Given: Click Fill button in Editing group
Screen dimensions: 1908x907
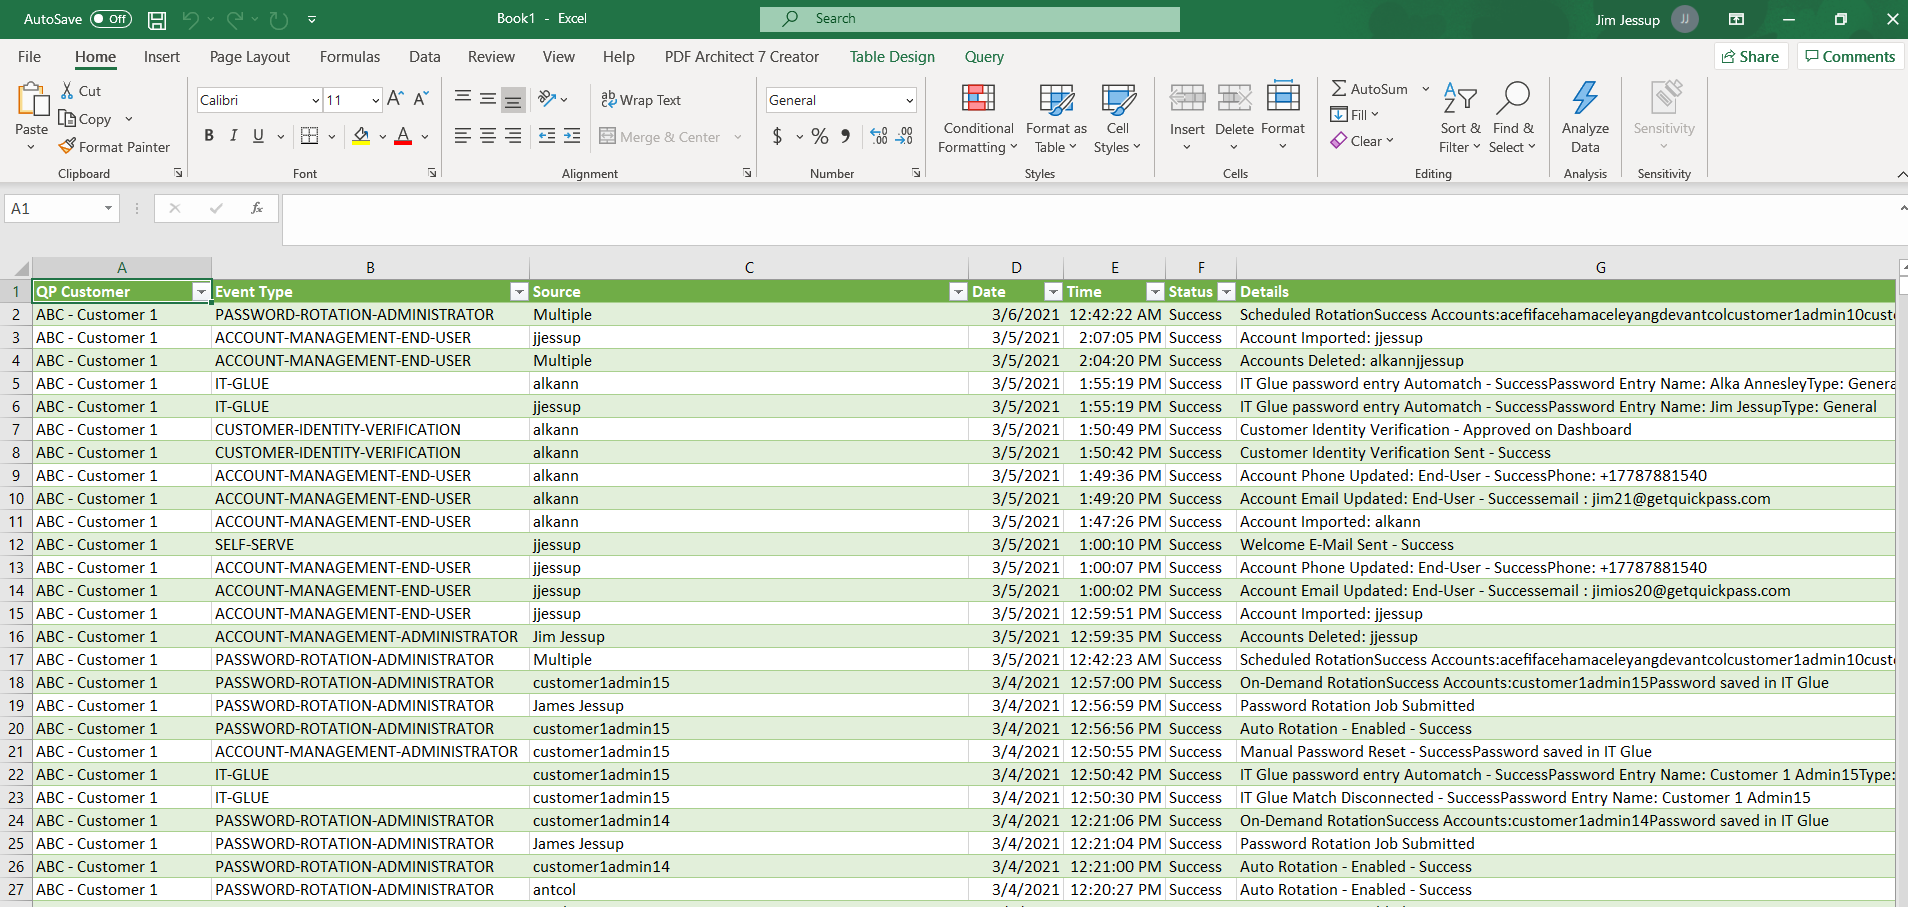Looking at the screenshot, I should pyautogui.click(x=1355, y=115).
